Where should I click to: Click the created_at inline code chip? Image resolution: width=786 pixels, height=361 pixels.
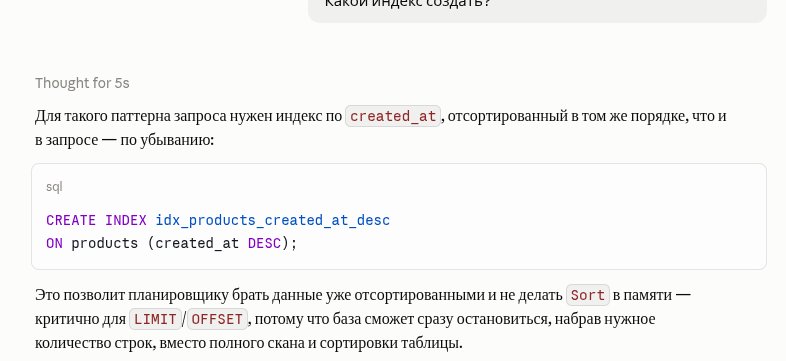tap(393, 116)
